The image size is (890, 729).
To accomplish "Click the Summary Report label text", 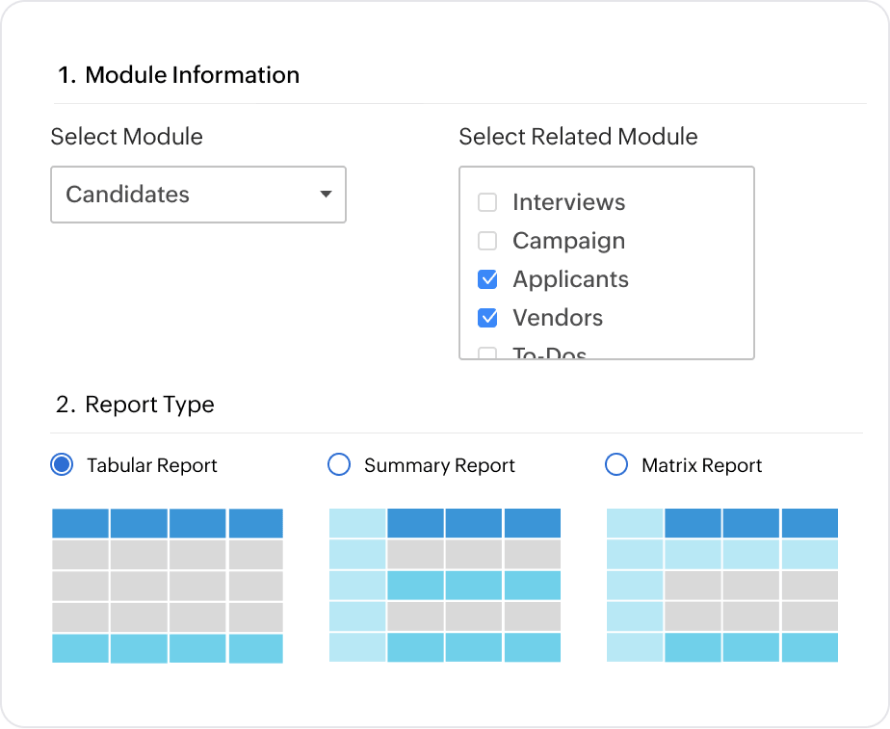I will click(x=439, y=466).
